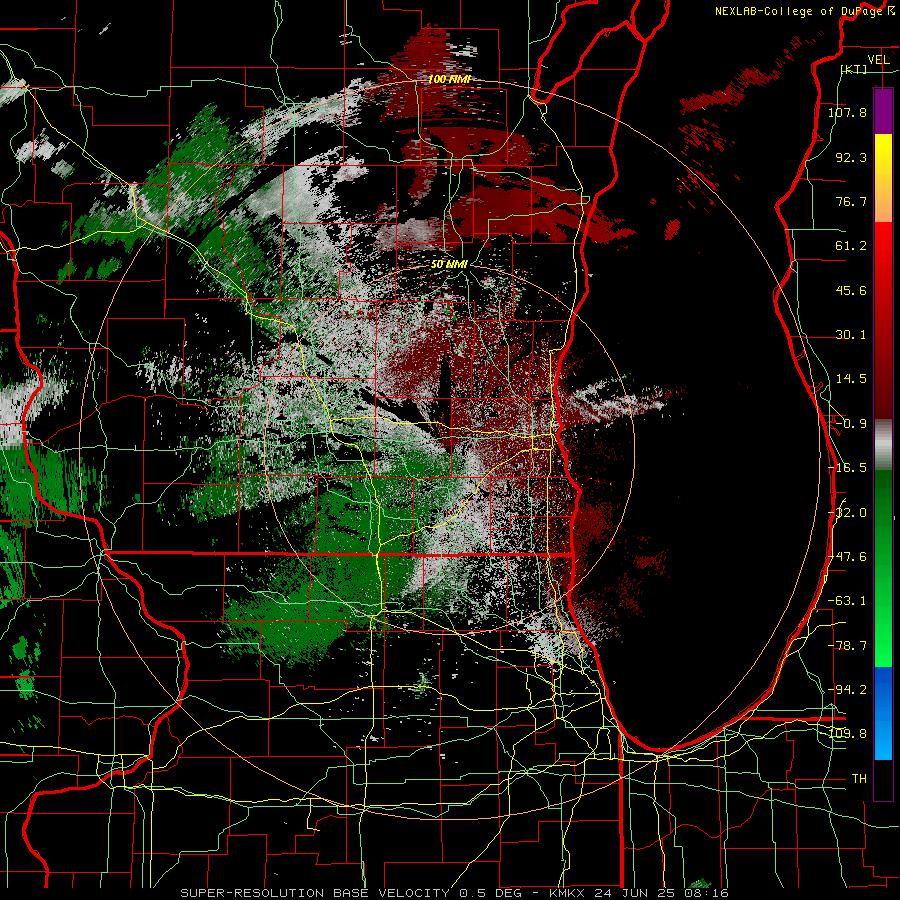Select the 45.6 velocity scale label

tap(851, 290)
